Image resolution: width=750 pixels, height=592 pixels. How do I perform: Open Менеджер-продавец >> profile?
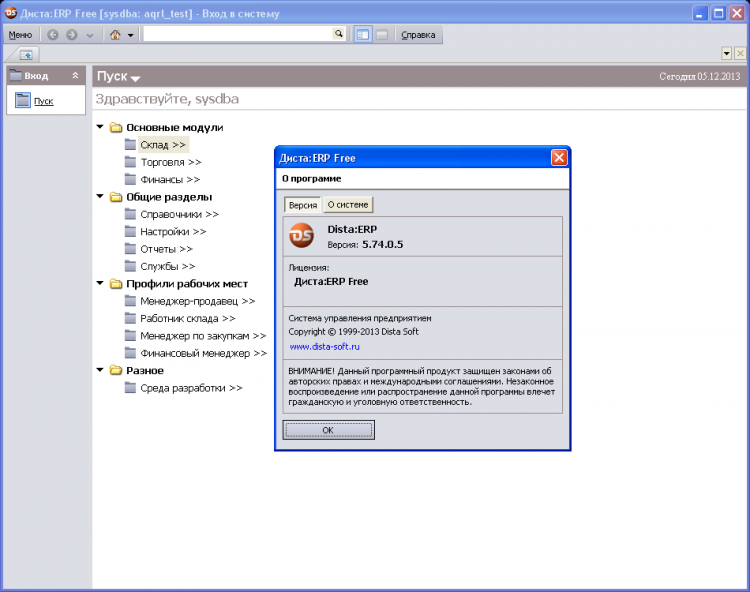coord(198,301)
